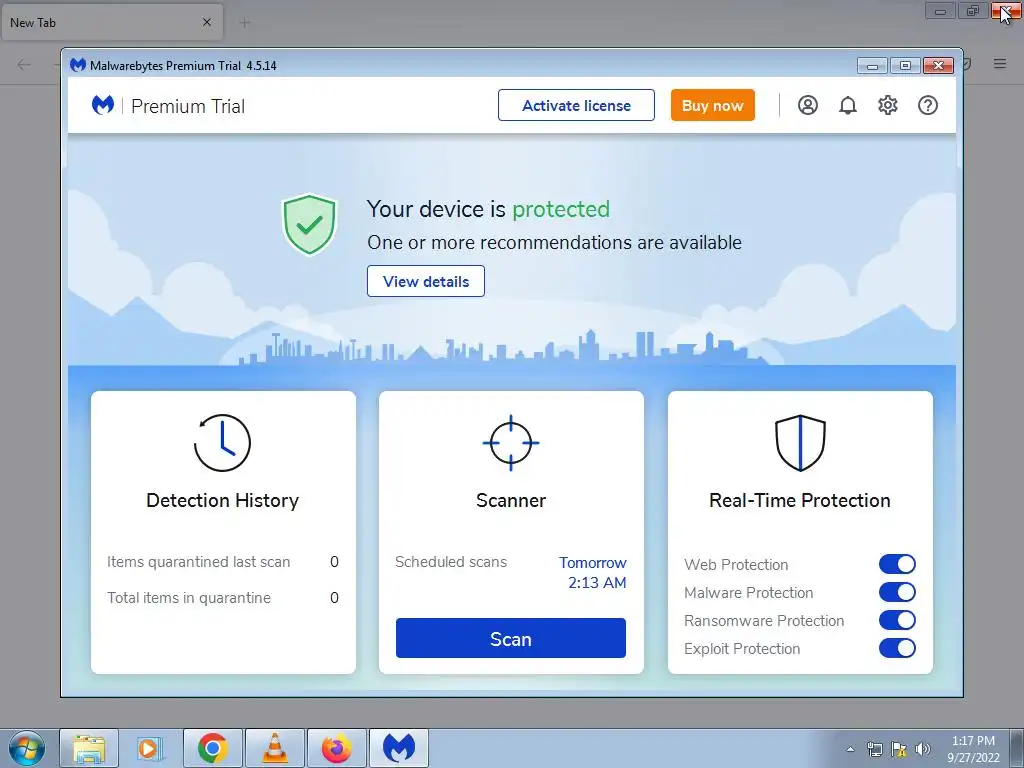
Task: Open the account profile icon
Action: click(808, 105)
